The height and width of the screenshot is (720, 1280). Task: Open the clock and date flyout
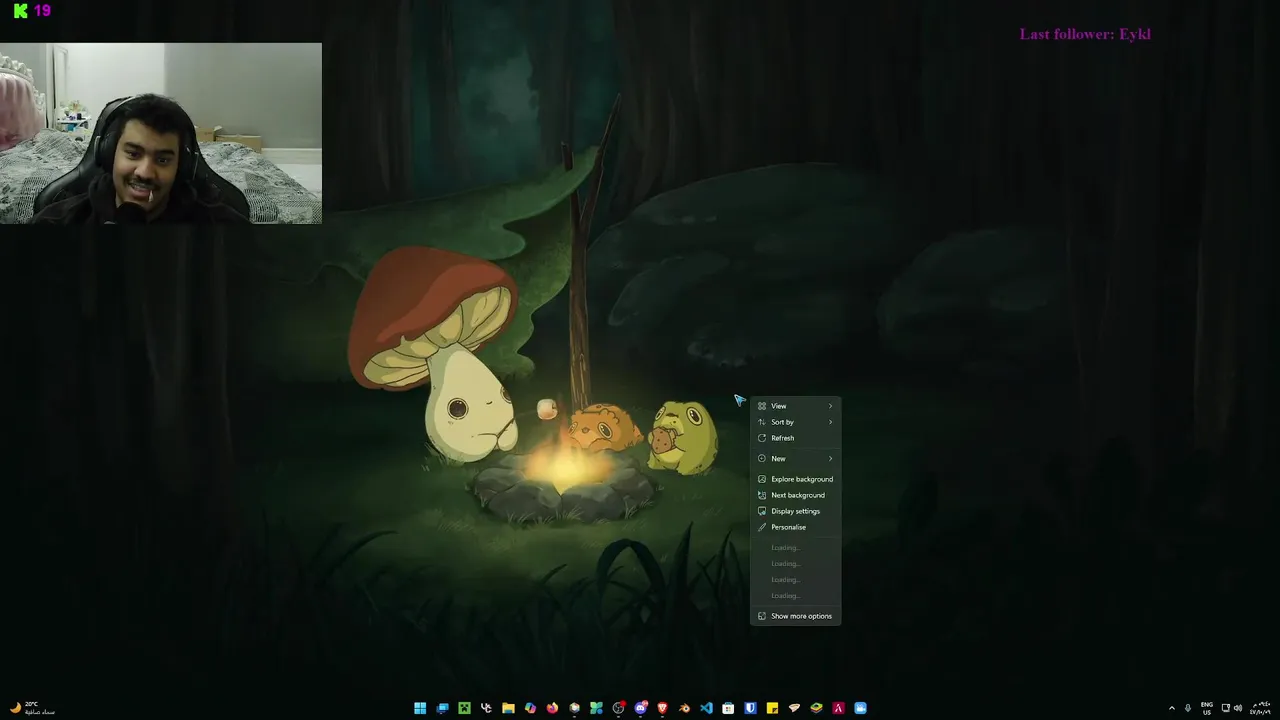tap(1260, 708)
